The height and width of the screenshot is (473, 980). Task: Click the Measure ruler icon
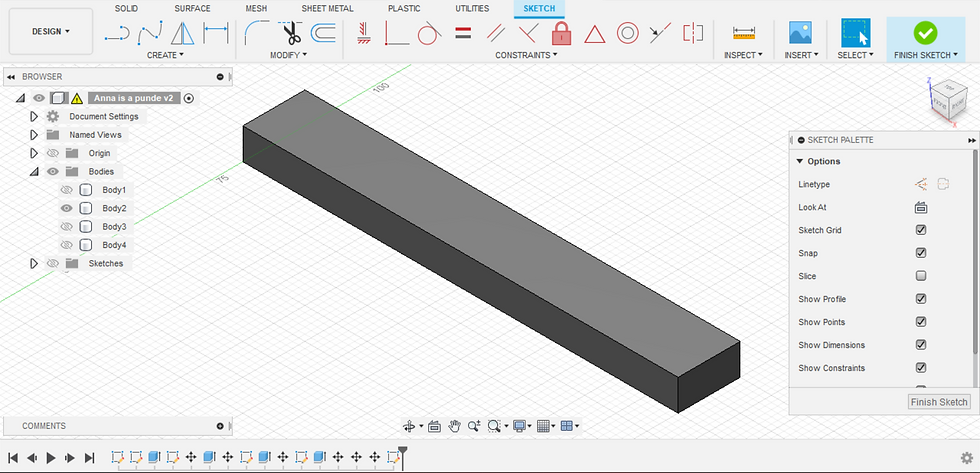pos(743,33)
